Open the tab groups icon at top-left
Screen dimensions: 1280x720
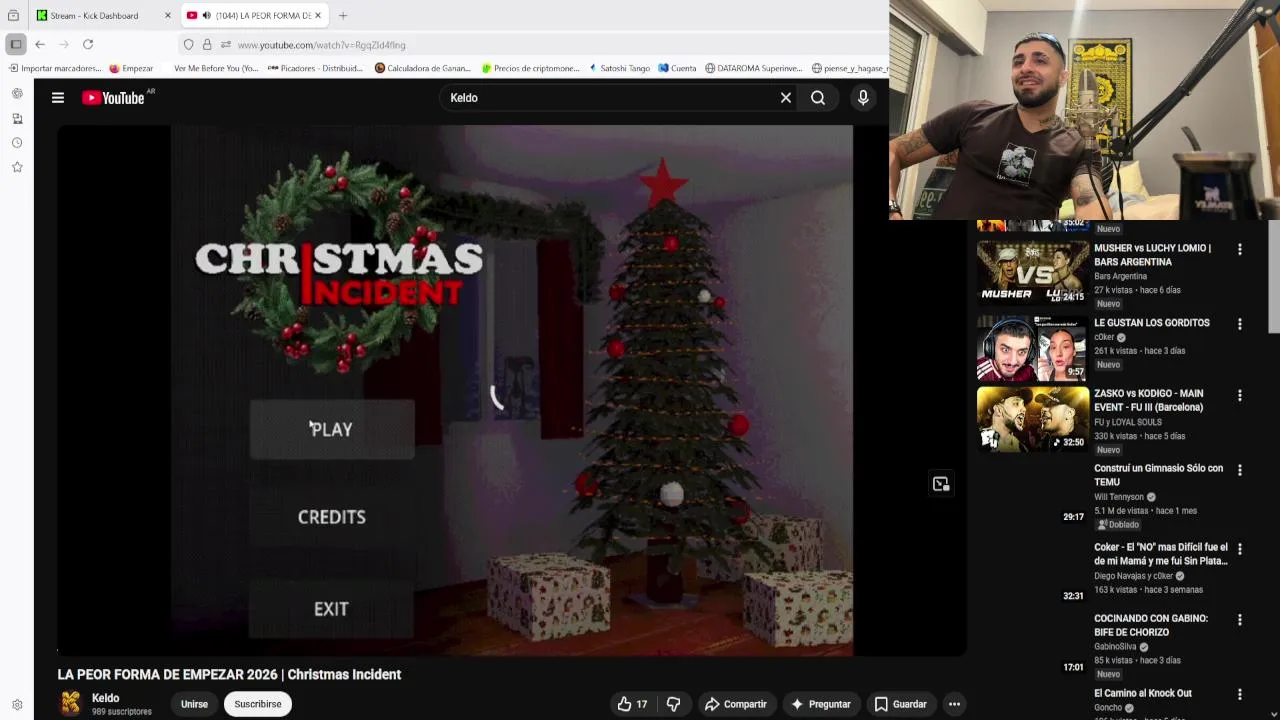tap(13, 16)
